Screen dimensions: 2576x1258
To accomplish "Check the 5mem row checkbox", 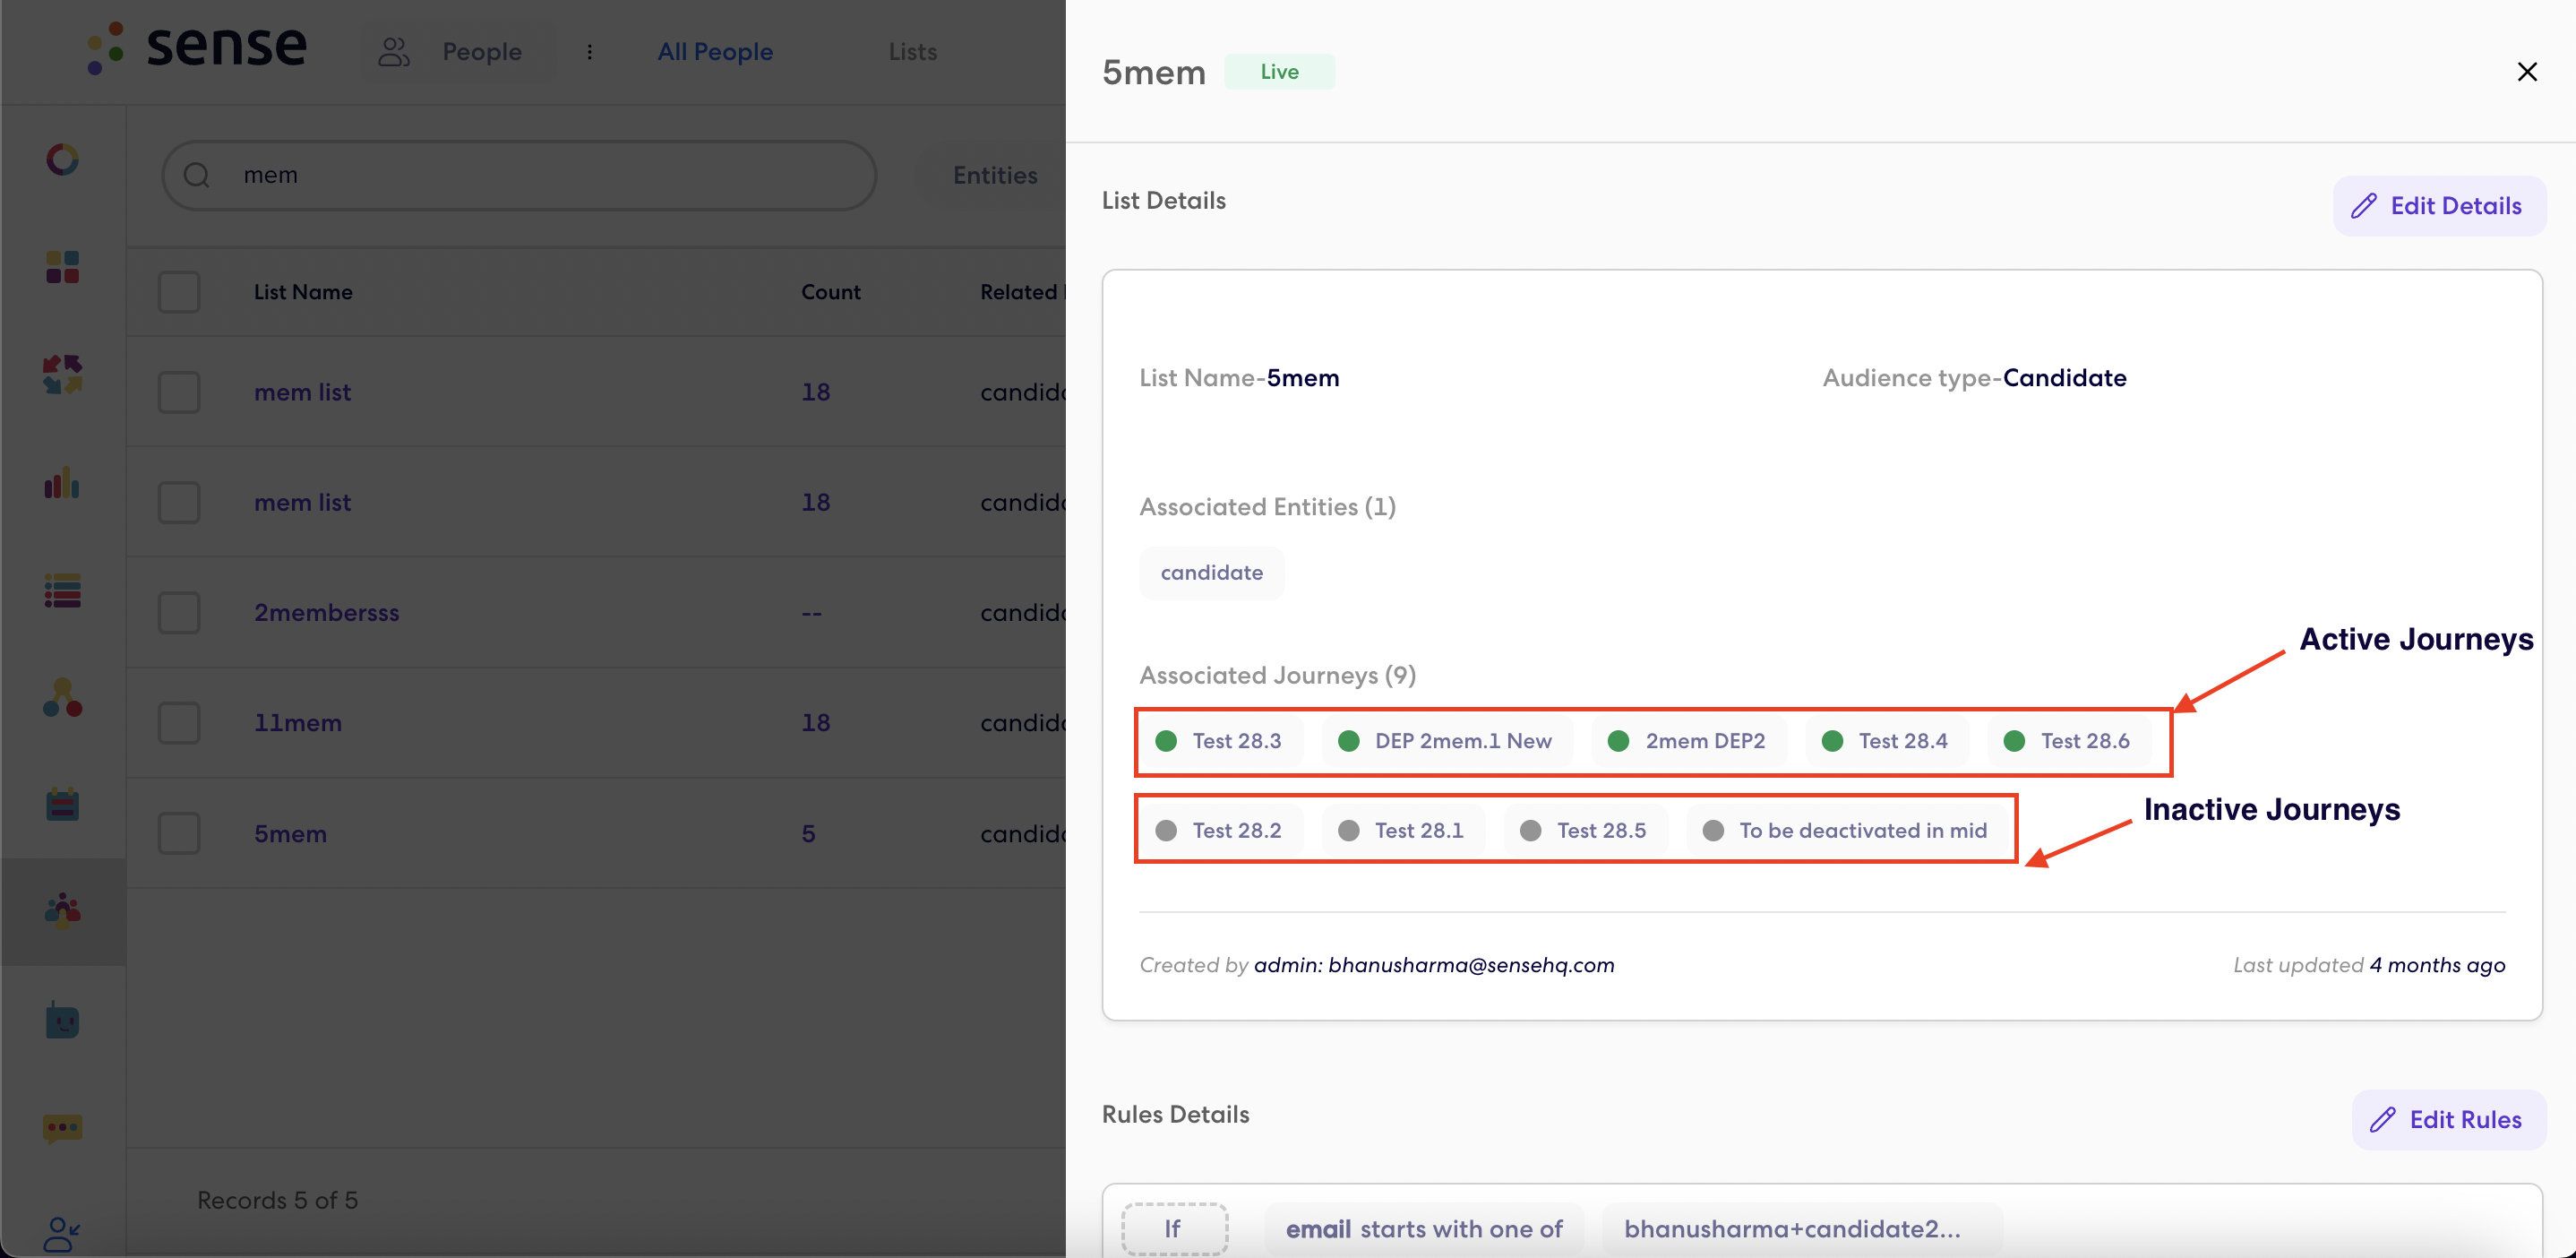I will (x=179, y=833).
